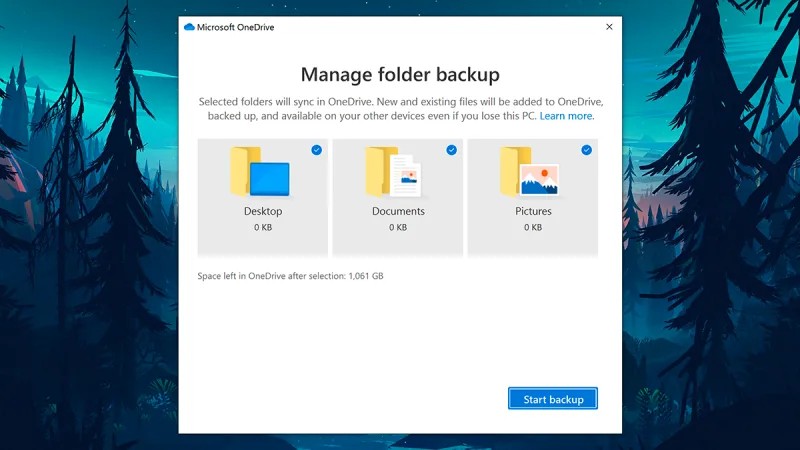Screen dimensions: 800x450
Task: Select the Desktop folder icon
Action: click(260, 171)
